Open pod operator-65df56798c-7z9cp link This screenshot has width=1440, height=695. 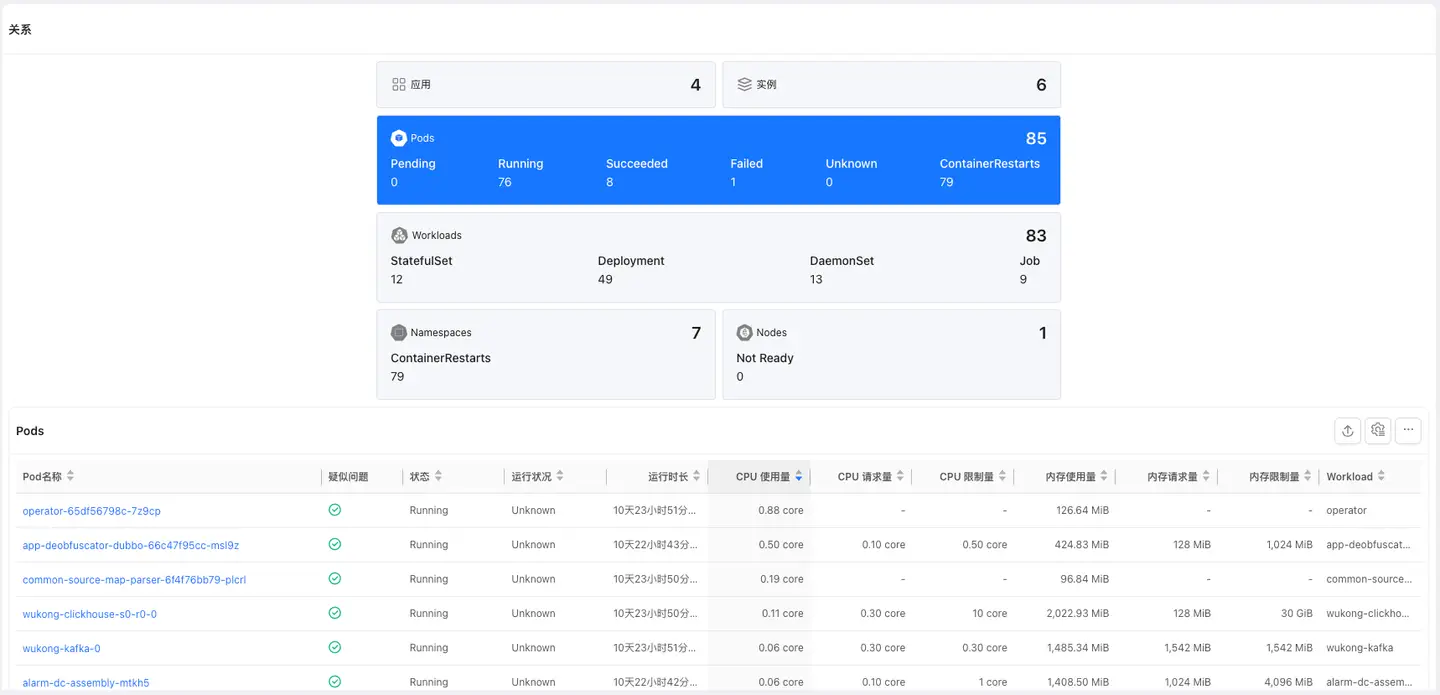91,511
